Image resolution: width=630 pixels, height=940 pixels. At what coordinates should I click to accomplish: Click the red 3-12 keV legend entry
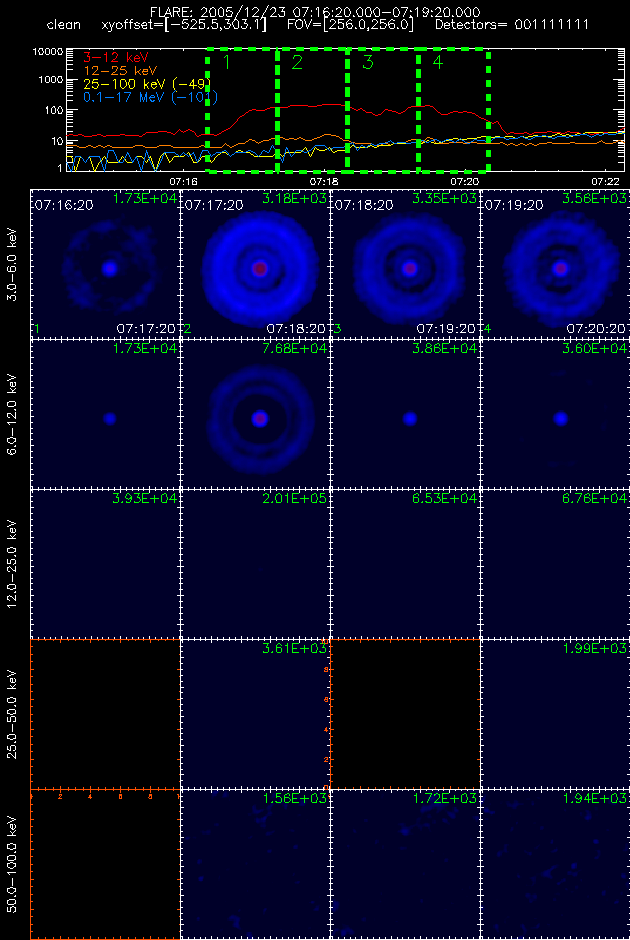pyautogui.click(x=116, y=58)
